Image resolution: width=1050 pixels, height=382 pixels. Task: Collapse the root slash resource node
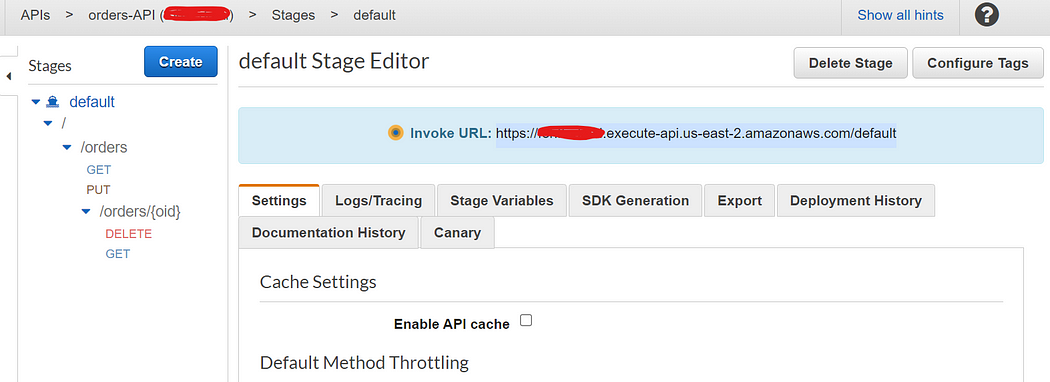(48, 123)
